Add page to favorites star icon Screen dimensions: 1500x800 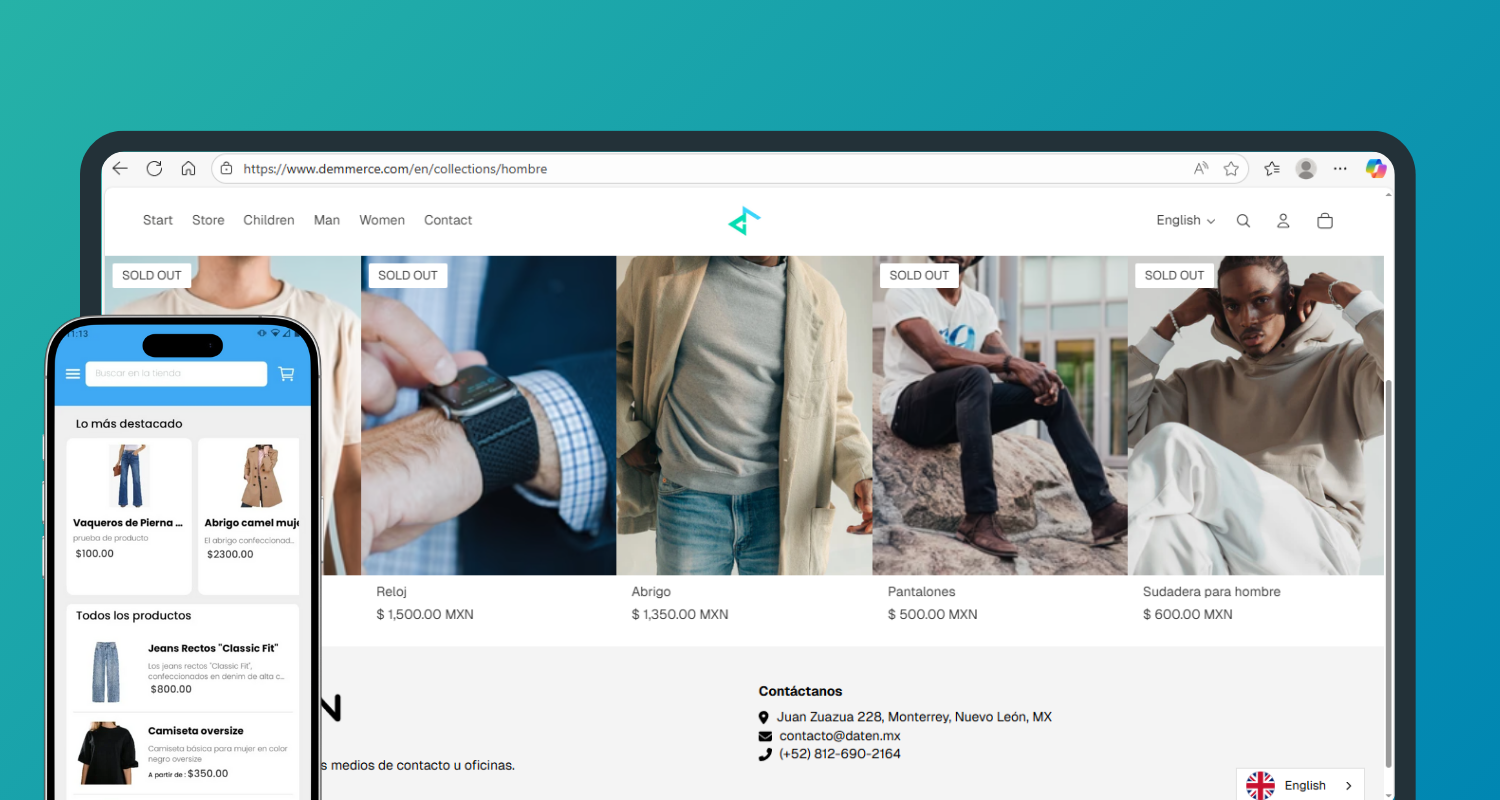click(1231, 169)
